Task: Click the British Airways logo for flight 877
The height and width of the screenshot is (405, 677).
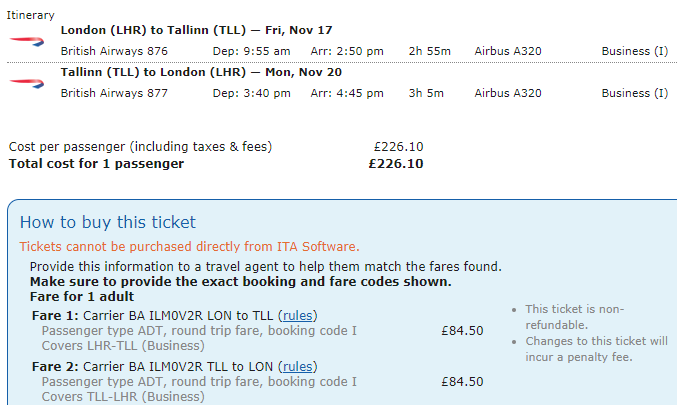Action: click(x=22, y=82)
